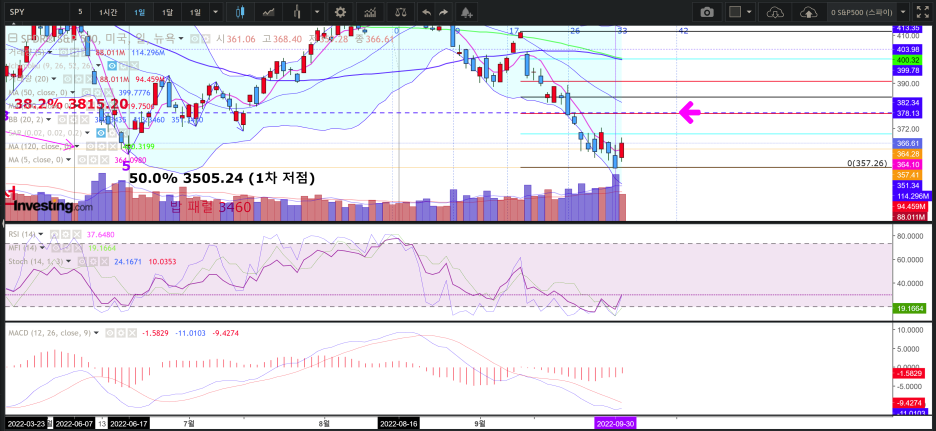Select the candlestick chart style icon
Image resolution: width=936 pixels, height=431 pixels.
pos(240,12)
